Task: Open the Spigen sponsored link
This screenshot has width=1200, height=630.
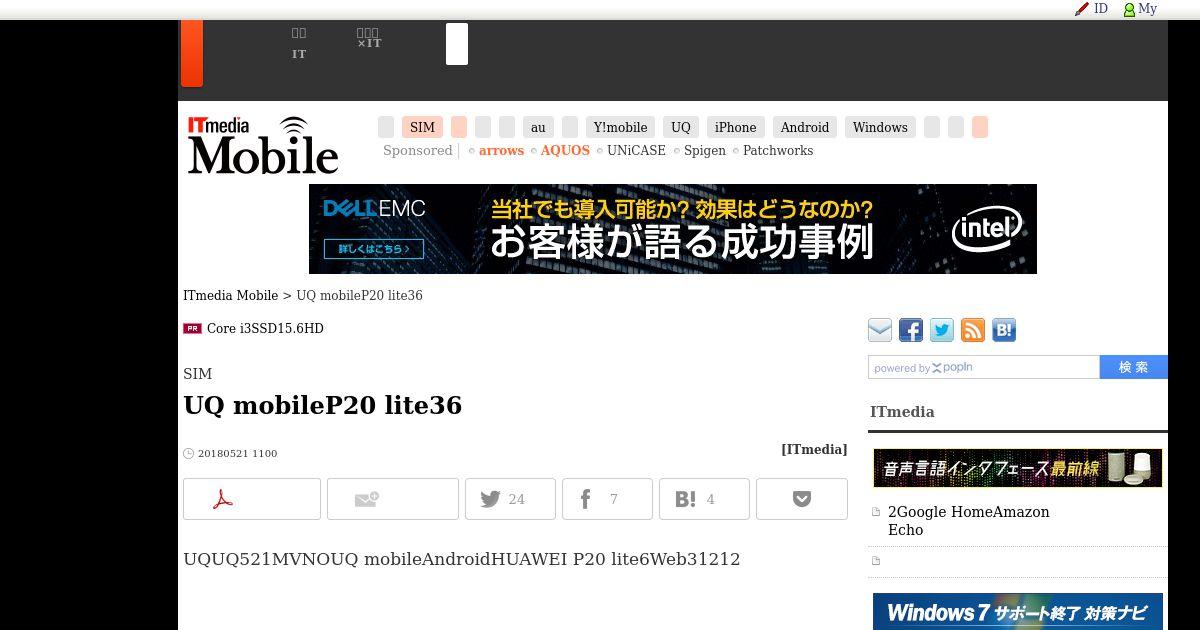Action: (705, 151)
